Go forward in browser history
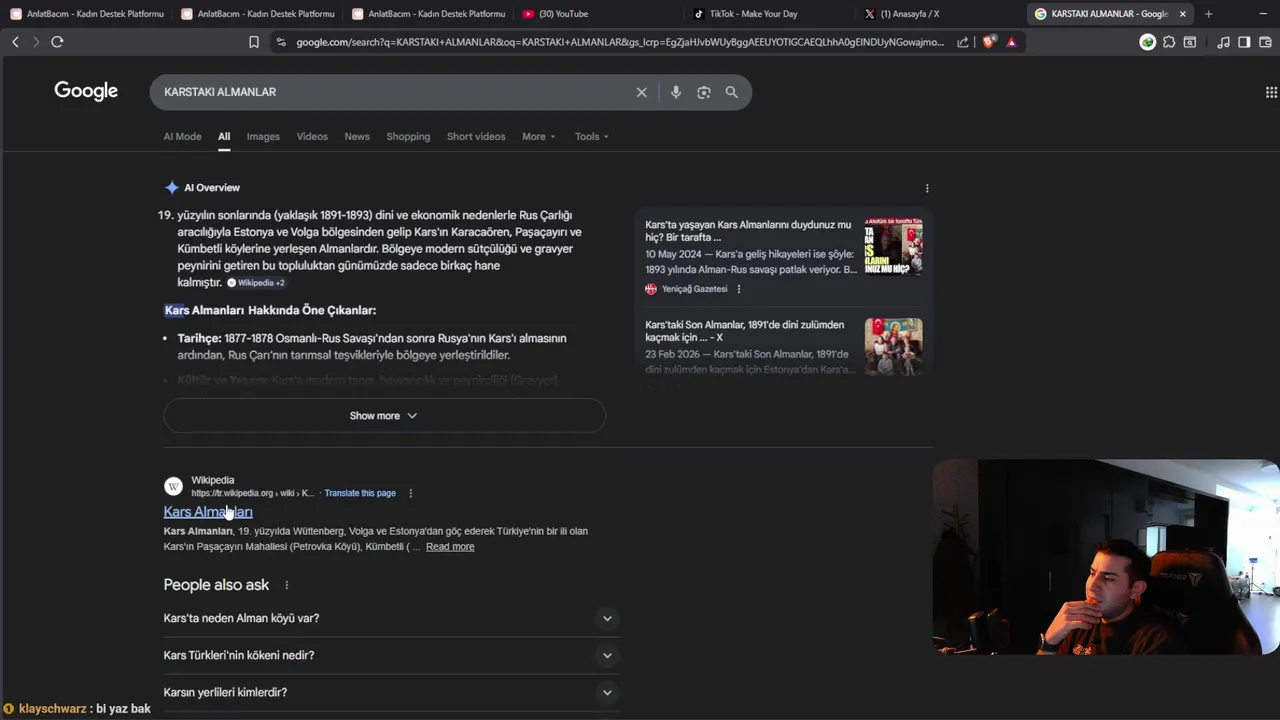Image resolution: width=1280 pixels, height=720 pixels. coord(36,42)
